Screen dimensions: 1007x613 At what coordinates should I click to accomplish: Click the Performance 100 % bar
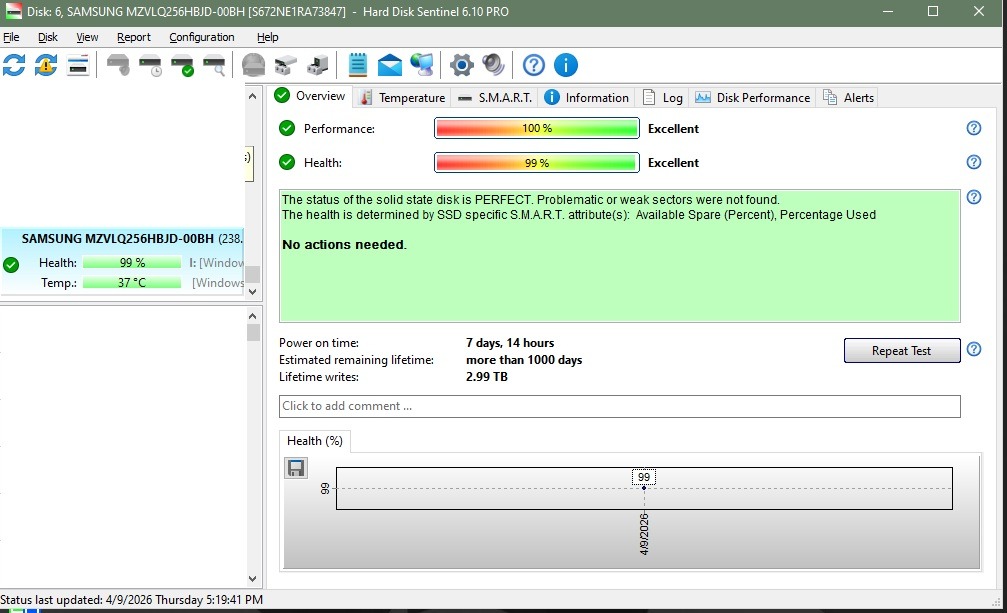[x=537, y=128]
